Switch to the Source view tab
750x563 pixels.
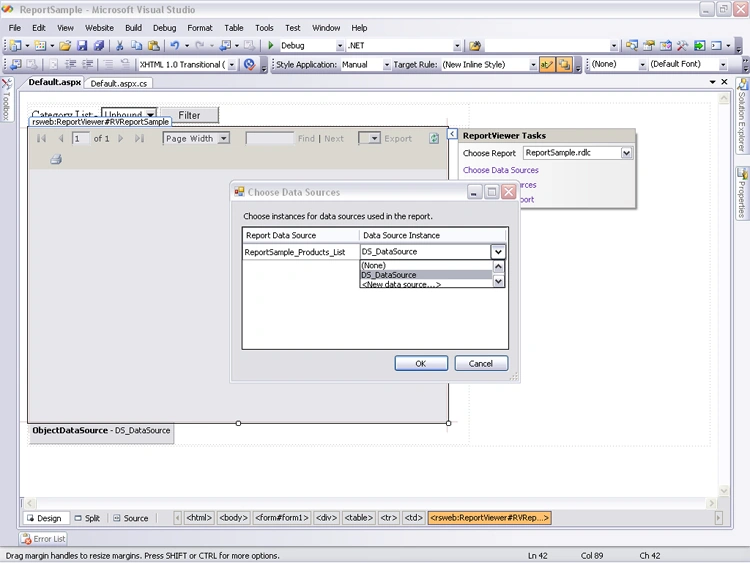pos(131,518)
